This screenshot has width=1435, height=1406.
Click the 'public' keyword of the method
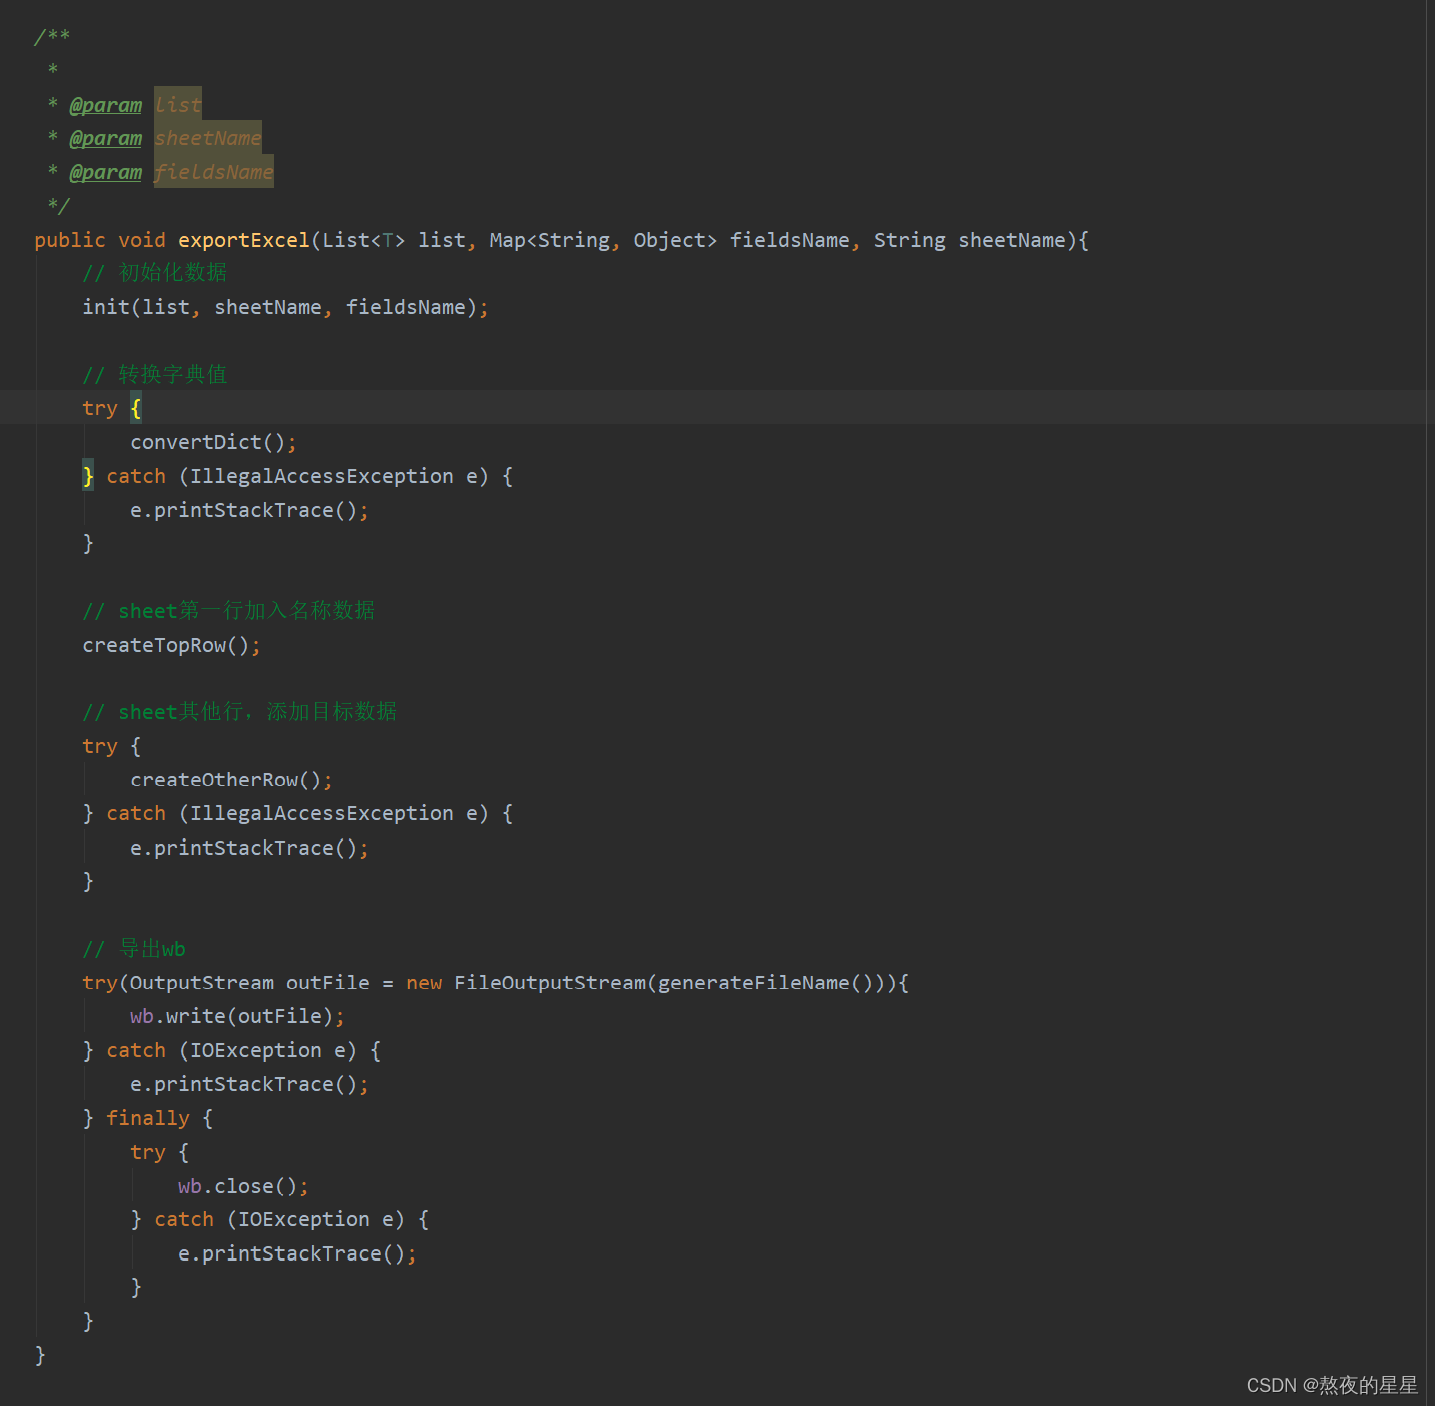pyautogui.click(x=70, y=240)
